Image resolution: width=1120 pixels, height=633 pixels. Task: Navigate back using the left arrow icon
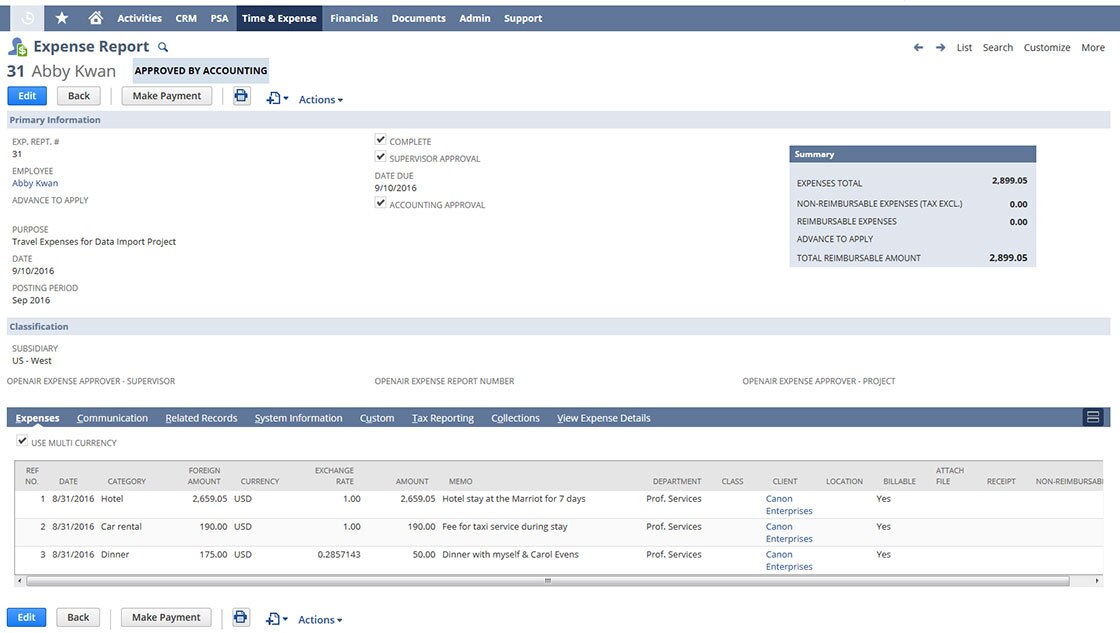click(x=917, y=47)
